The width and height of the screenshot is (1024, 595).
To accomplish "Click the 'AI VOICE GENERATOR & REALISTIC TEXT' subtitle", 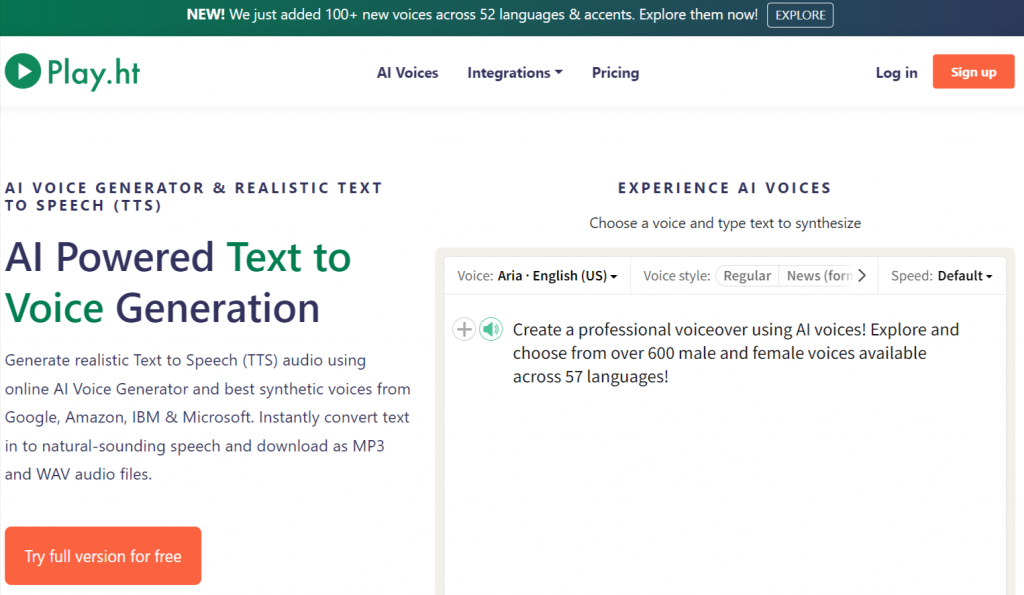I will 193,197.
